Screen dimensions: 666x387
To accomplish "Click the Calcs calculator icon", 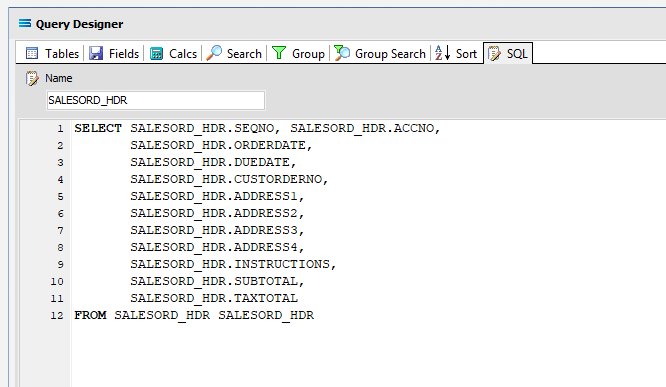I will coord(156,54).
